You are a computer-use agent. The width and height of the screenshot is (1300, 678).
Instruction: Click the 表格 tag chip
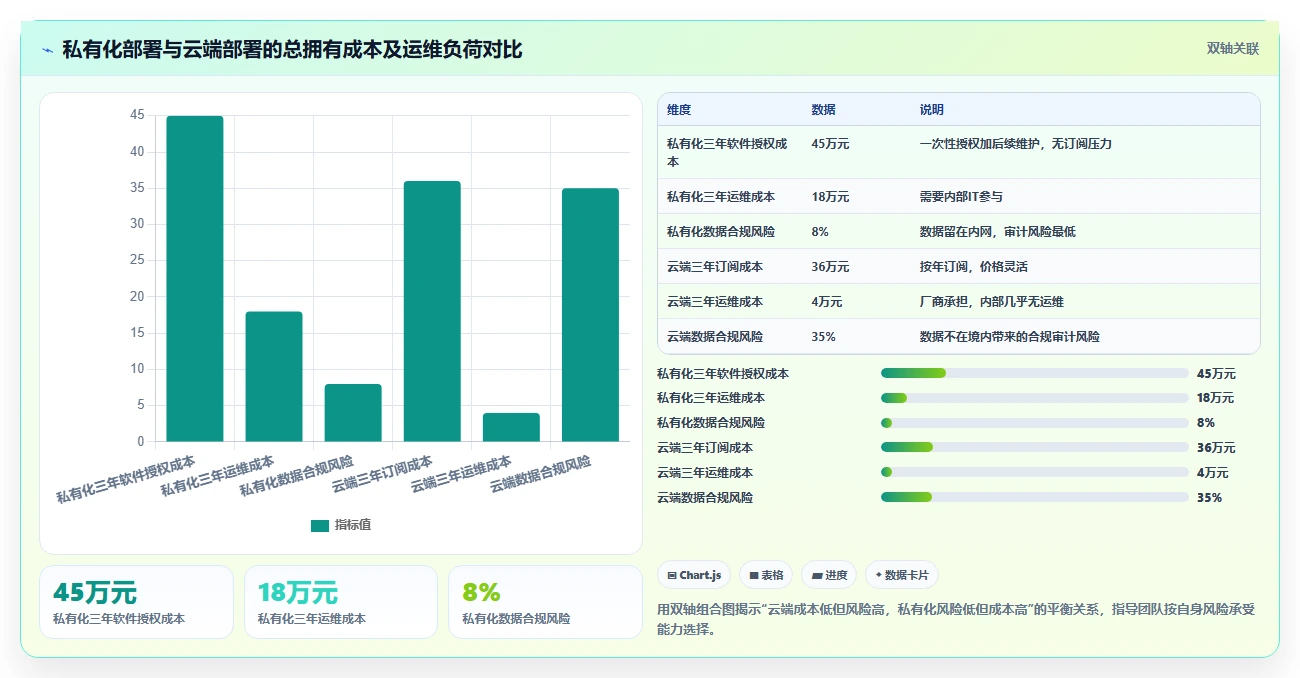(x=765, y=575)
